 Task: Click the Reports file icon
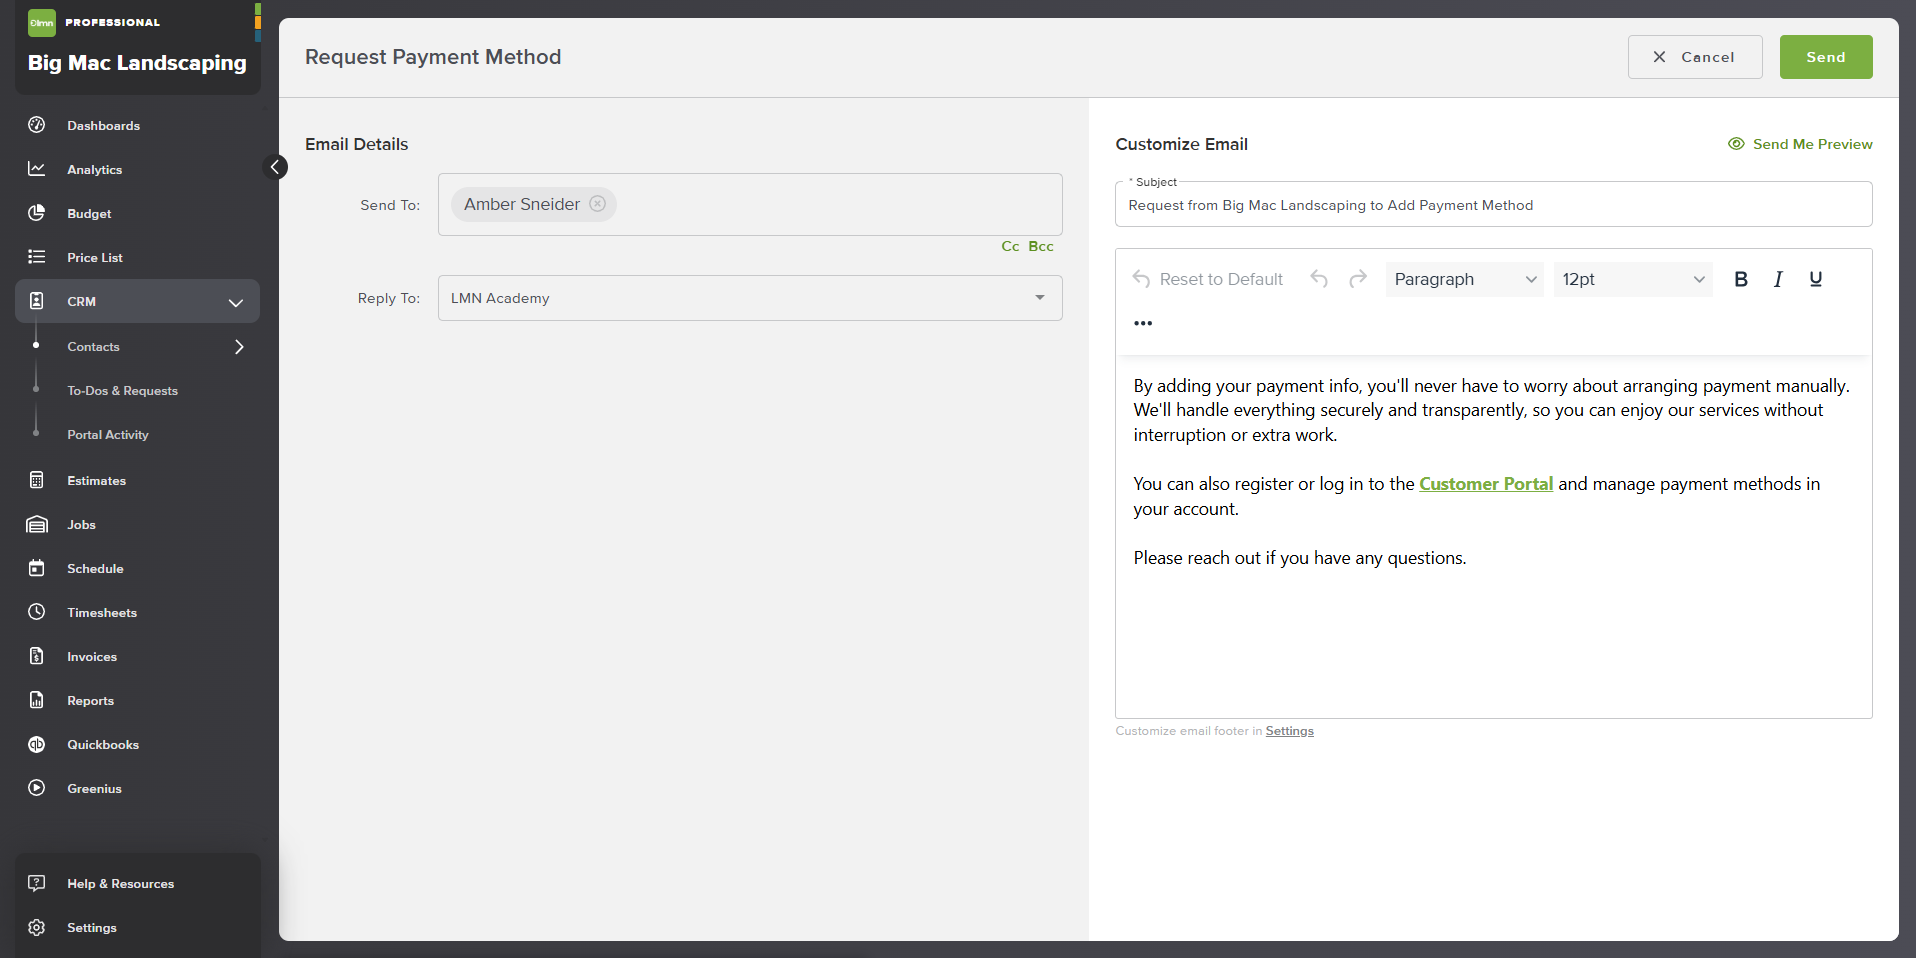pos(37,700)
